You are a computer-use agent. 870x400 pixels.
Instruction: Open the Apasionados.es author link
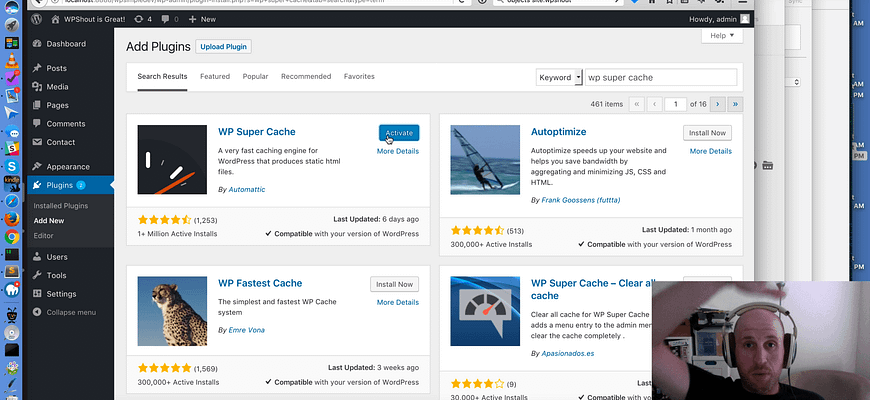pyautogui.click(x=568, y=353)
